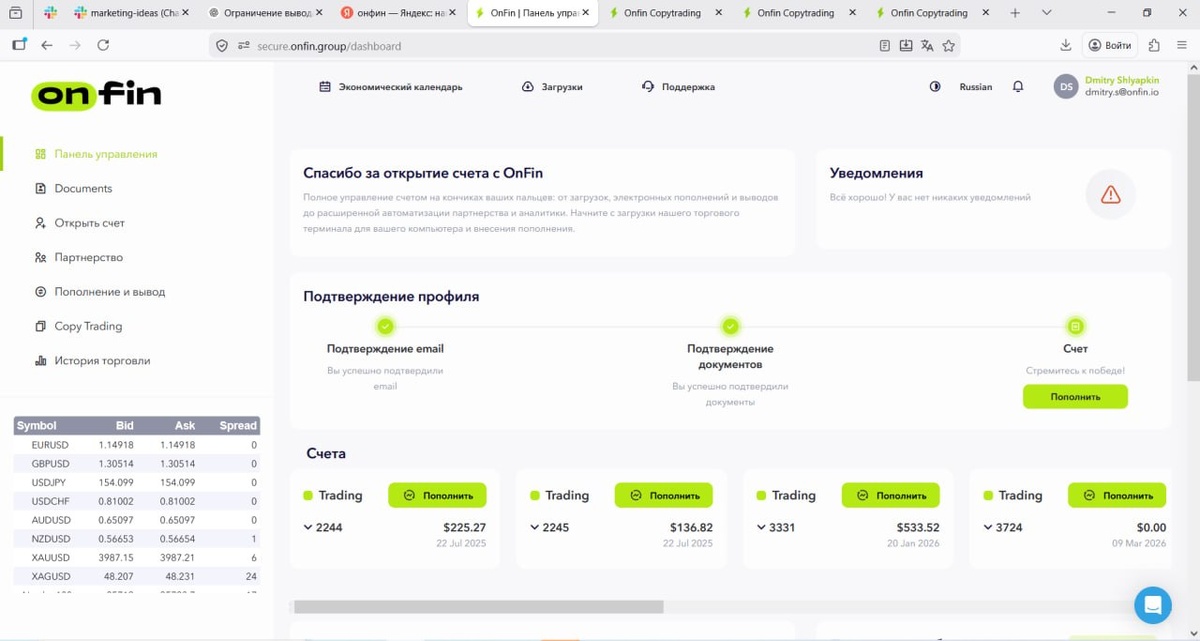Click Пополнить for account 2244

(437, 495)
